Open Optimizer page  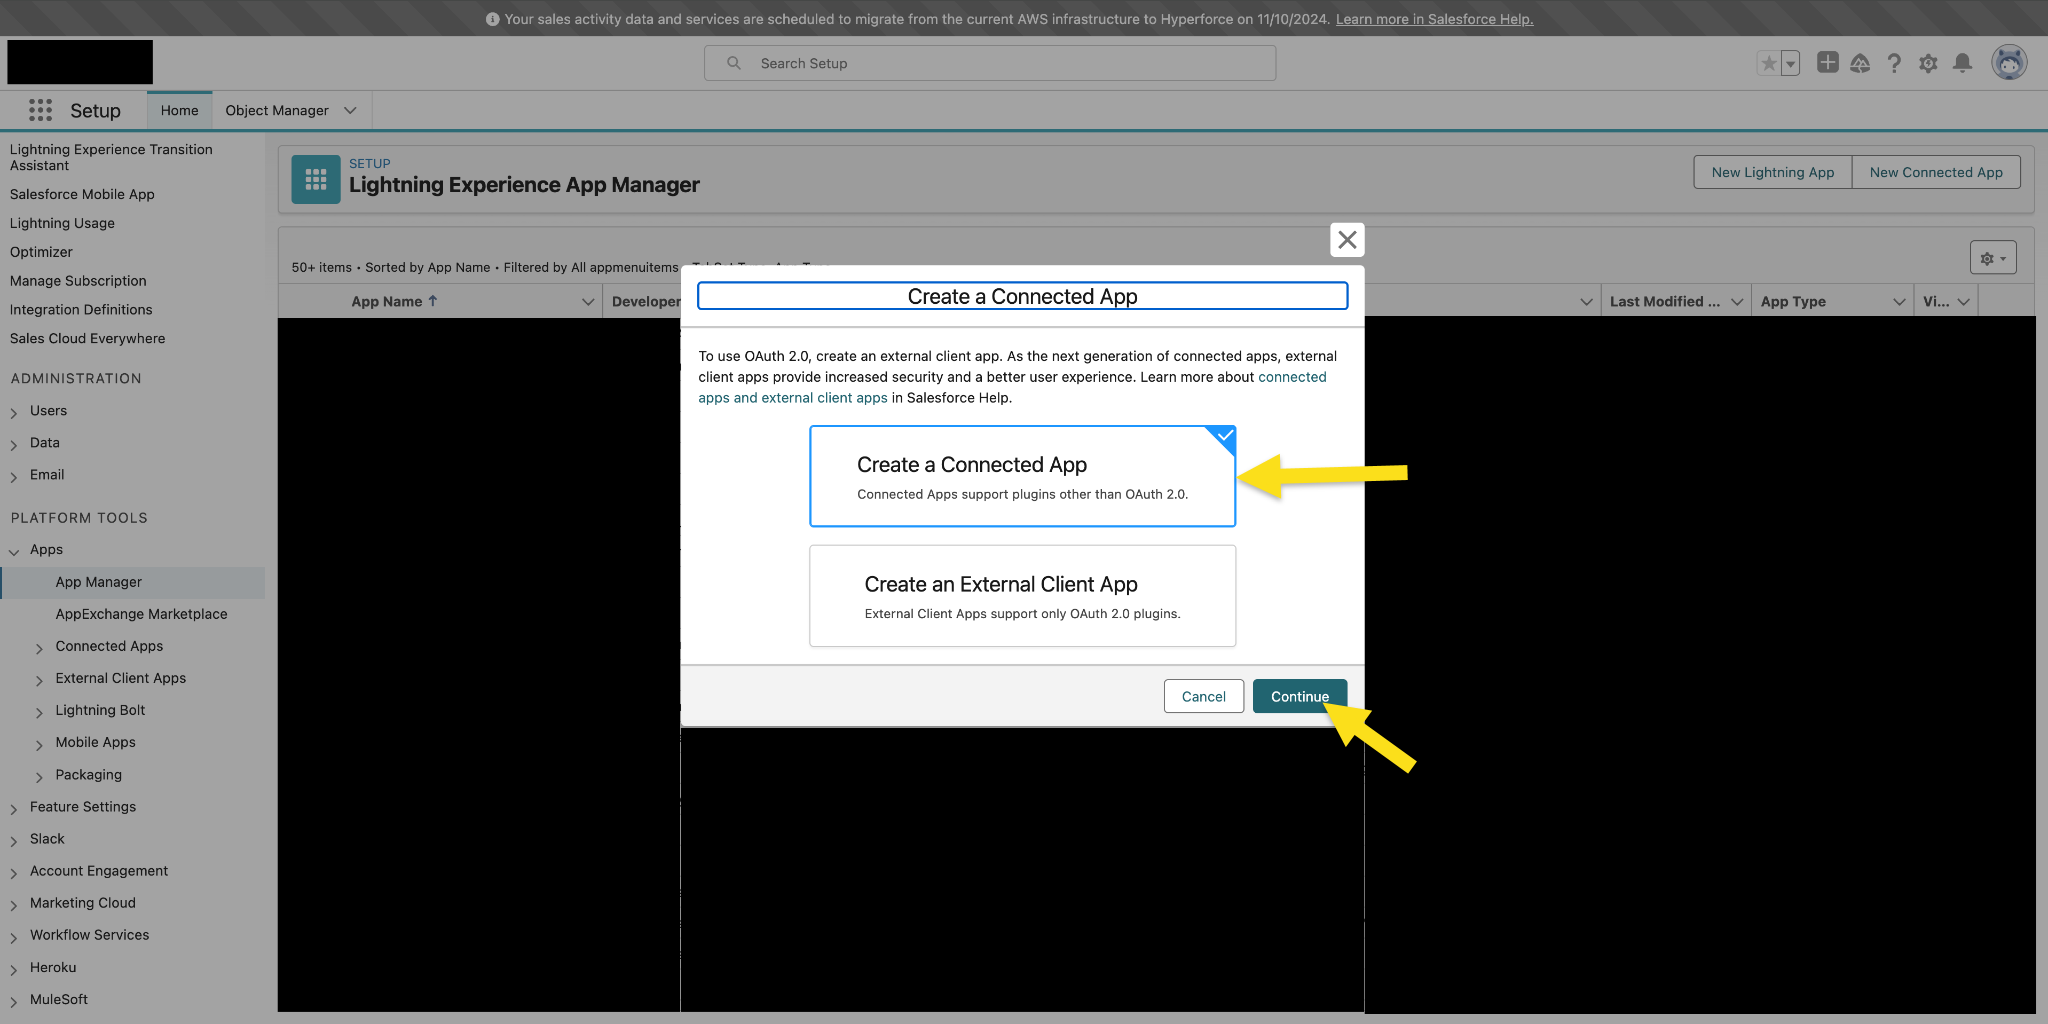point(41,252)
